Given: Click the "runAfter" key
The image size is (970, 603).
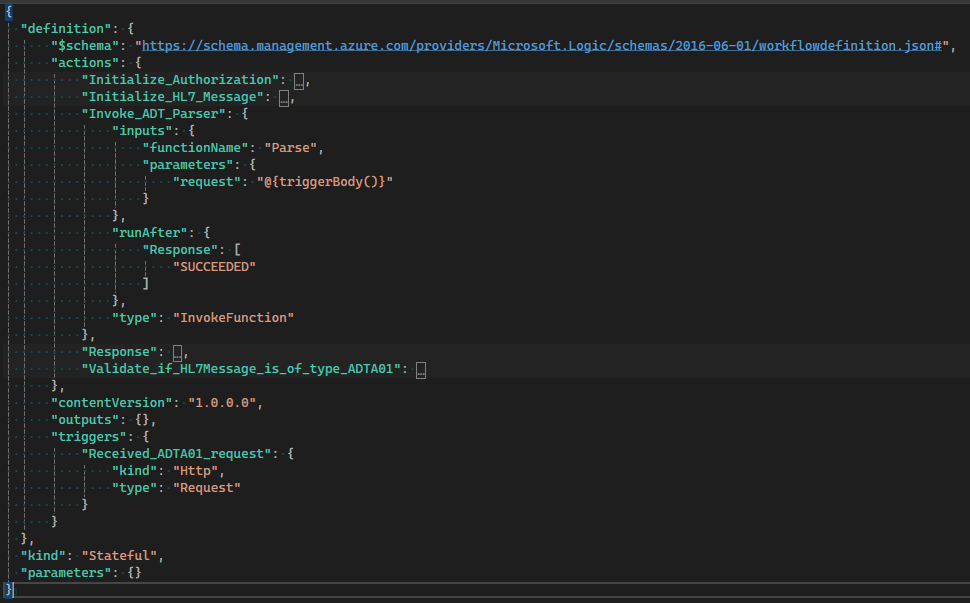Looking at the screenshot, I should point(149,233).
